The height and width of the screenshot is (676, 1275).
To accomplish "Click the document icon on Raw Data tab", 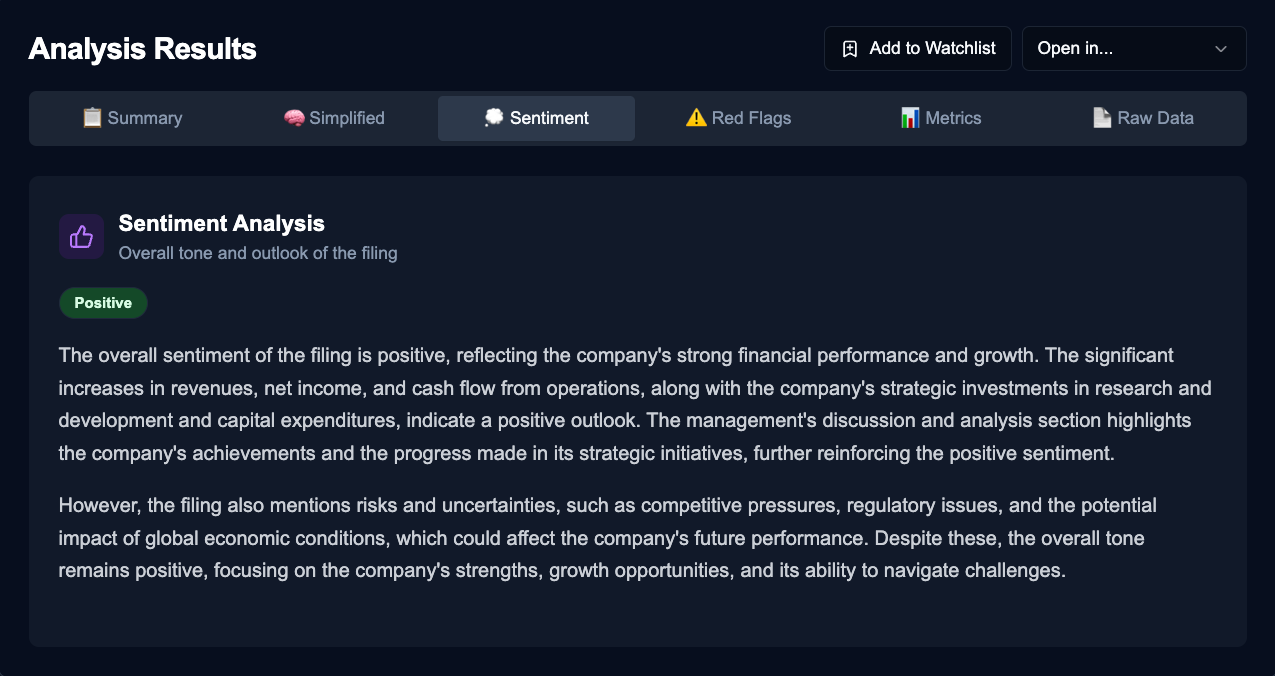I will coord(1102,117).
